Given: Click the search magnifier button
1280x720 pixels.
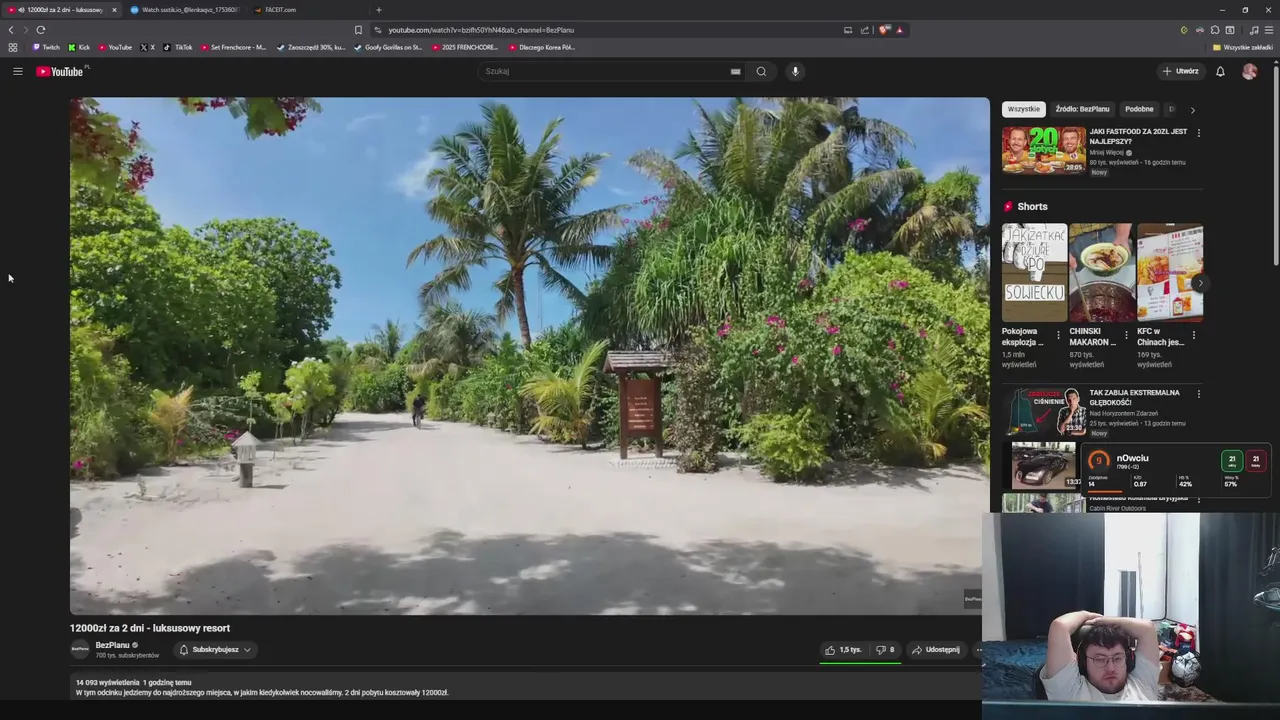Looking at the screenshot, I should [x=761, y=71].
